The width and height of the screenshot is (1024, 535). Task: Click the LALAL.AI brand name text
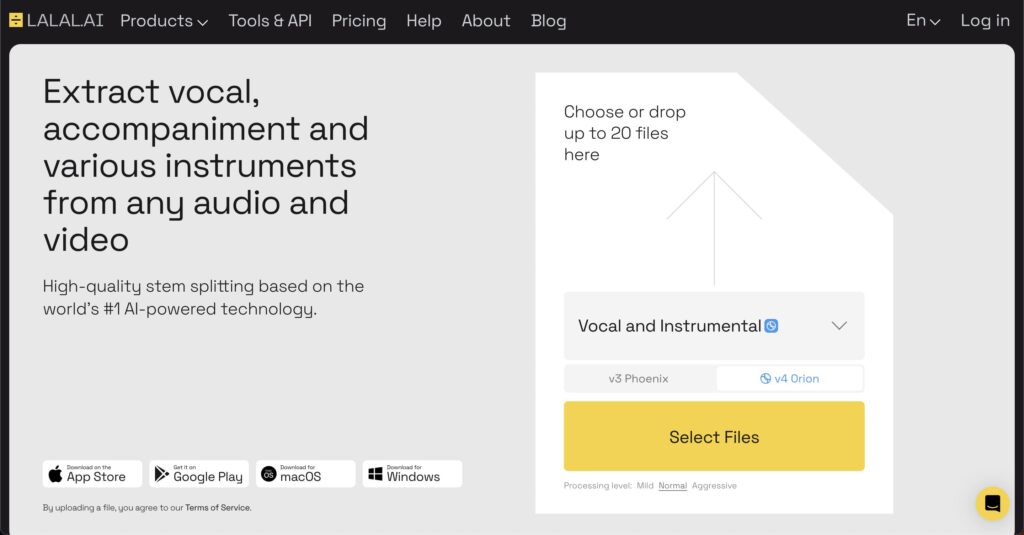pyautogui.click(x=65, y=20)
